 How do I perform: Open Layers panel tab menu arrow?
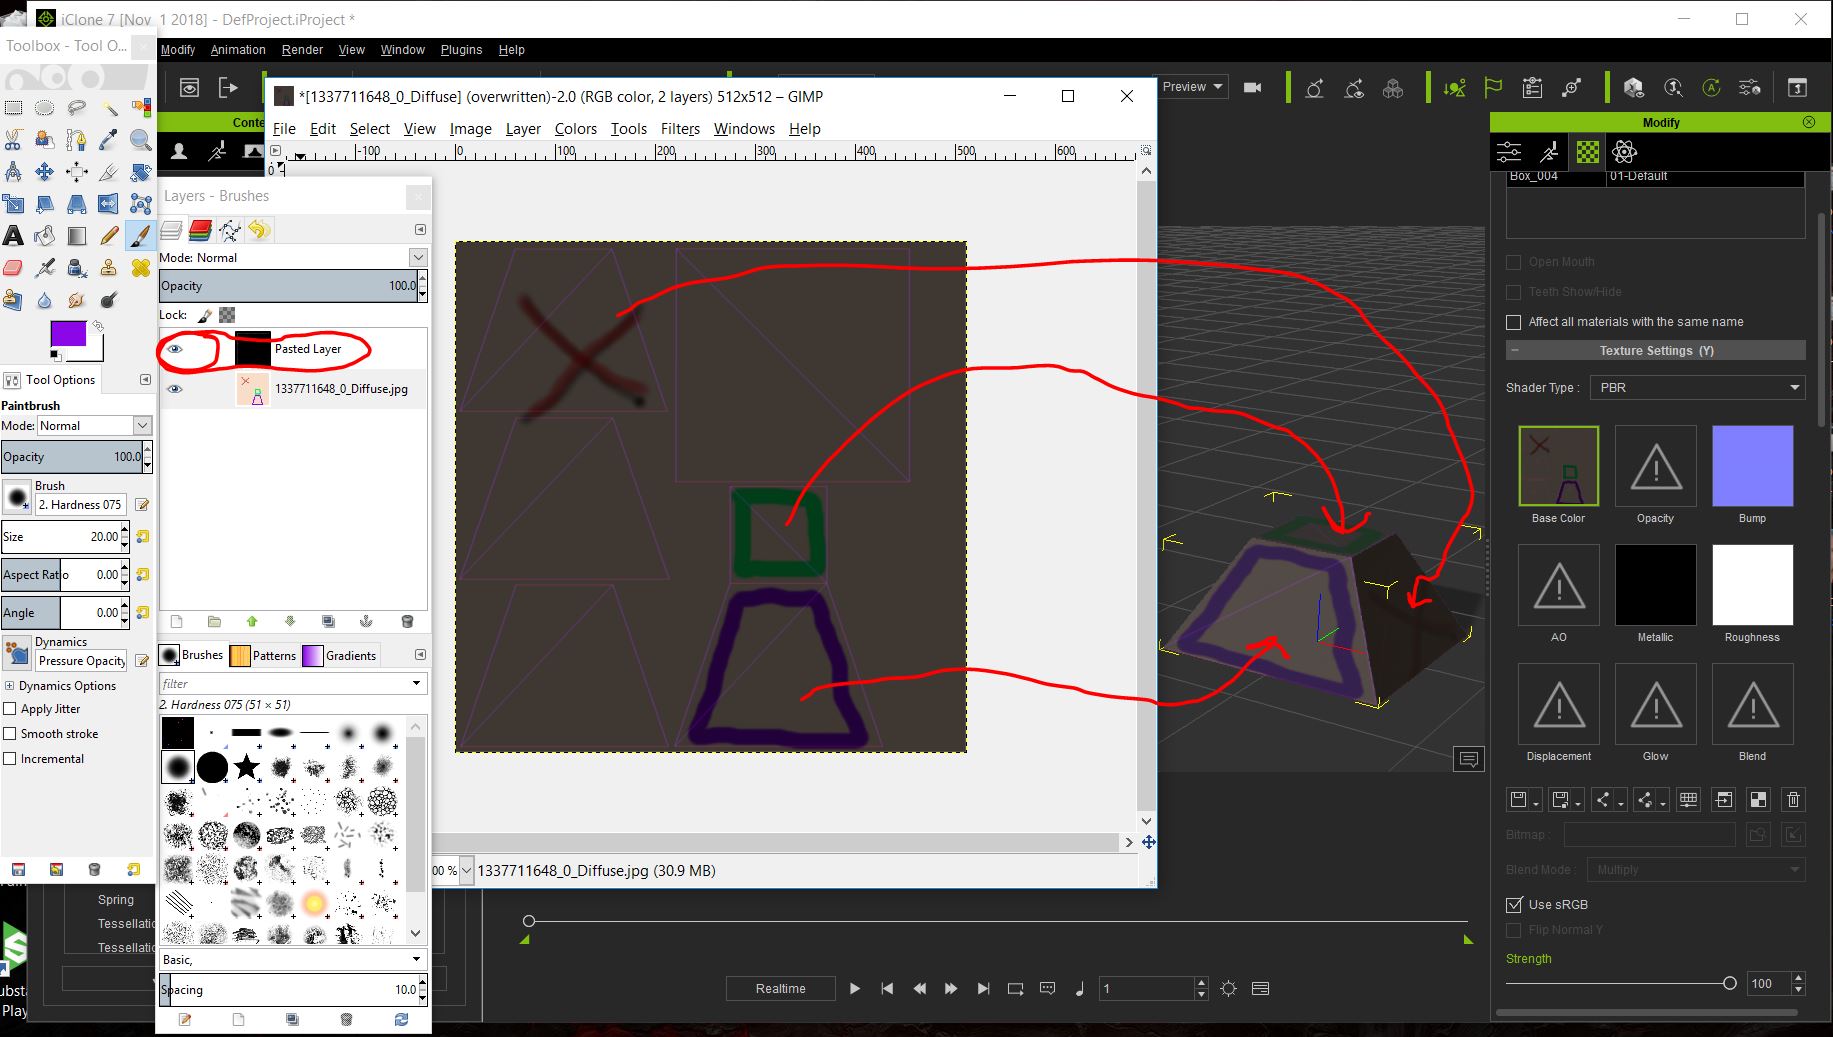click(x=420, y=230)
